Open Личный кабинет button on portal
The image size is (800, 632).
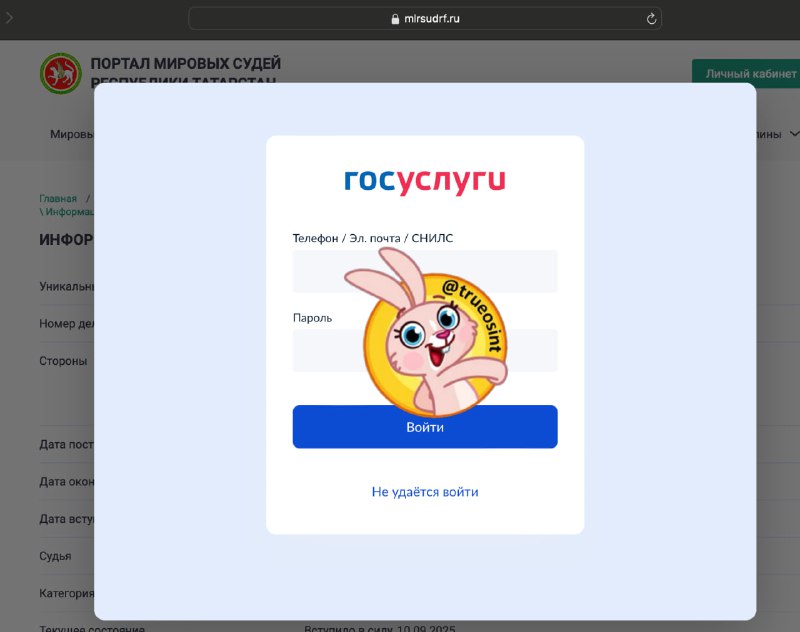tap(746, 73)
